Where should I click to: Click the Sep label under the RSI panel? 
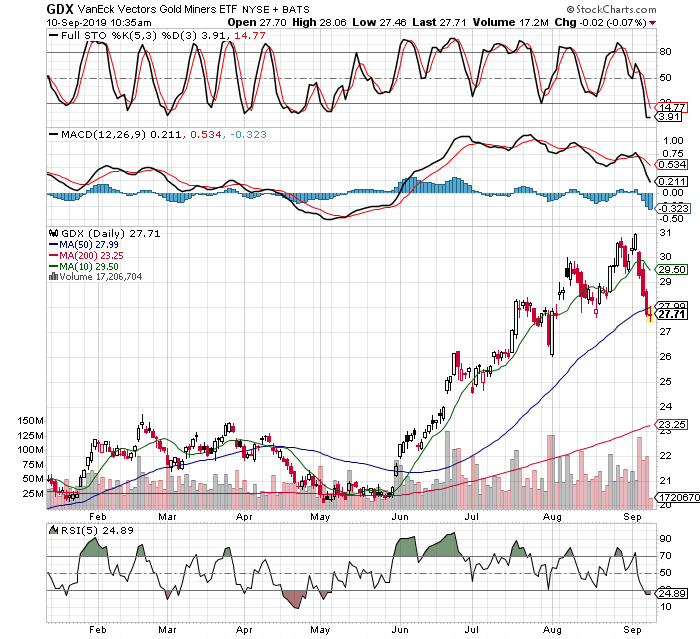[632, 630]
